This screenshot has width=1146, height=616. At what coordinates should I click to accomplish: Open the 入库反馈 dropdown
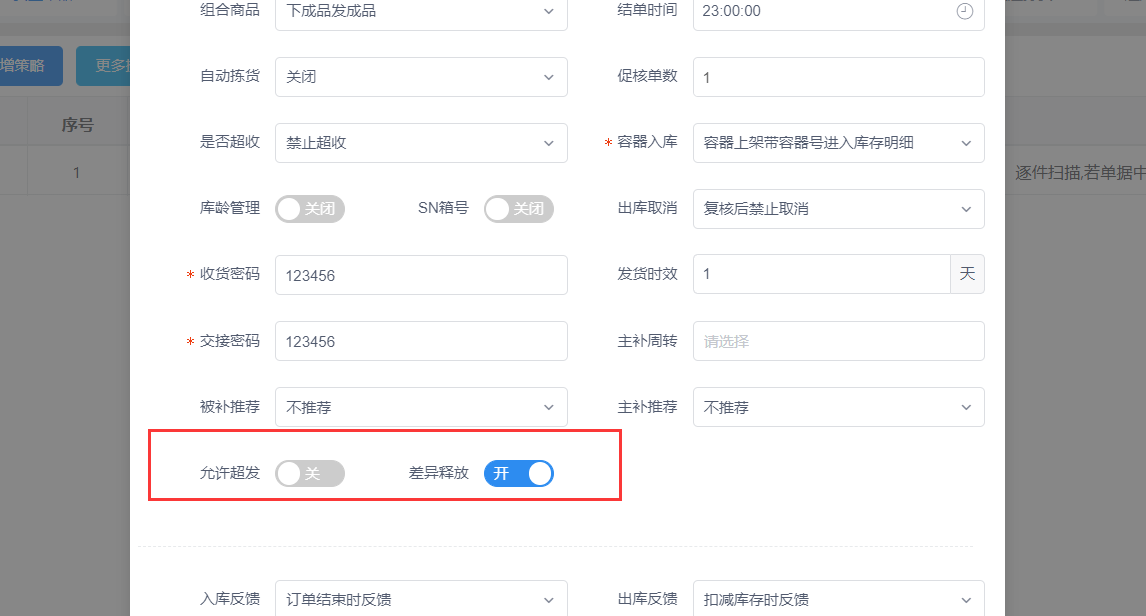pos(421,598)
